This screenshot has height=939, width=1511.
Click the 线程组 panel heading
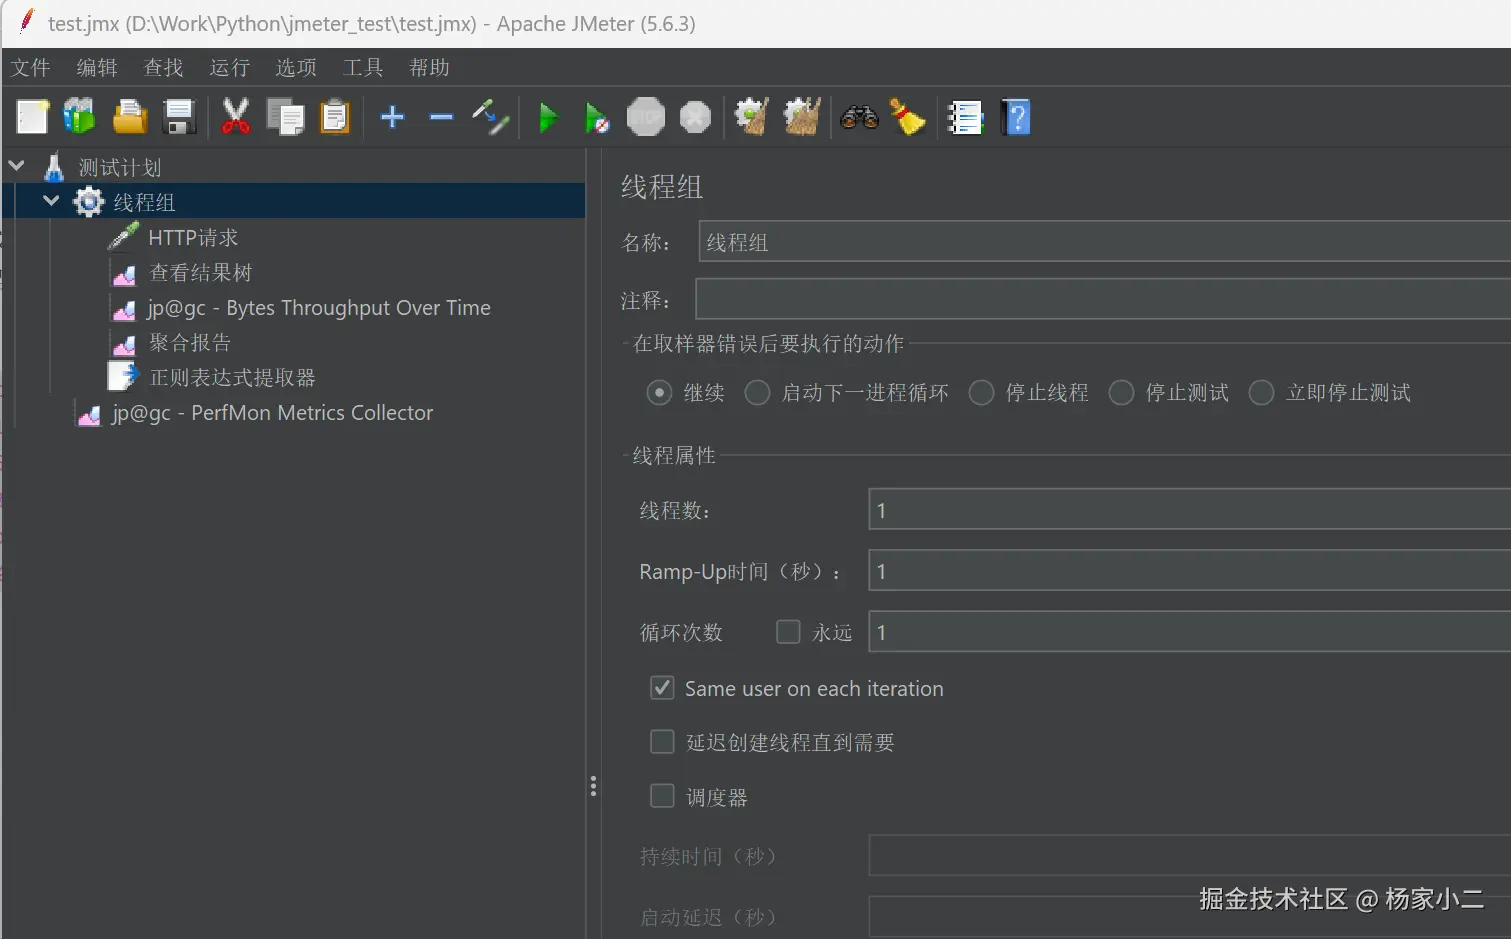pos(662,187)
